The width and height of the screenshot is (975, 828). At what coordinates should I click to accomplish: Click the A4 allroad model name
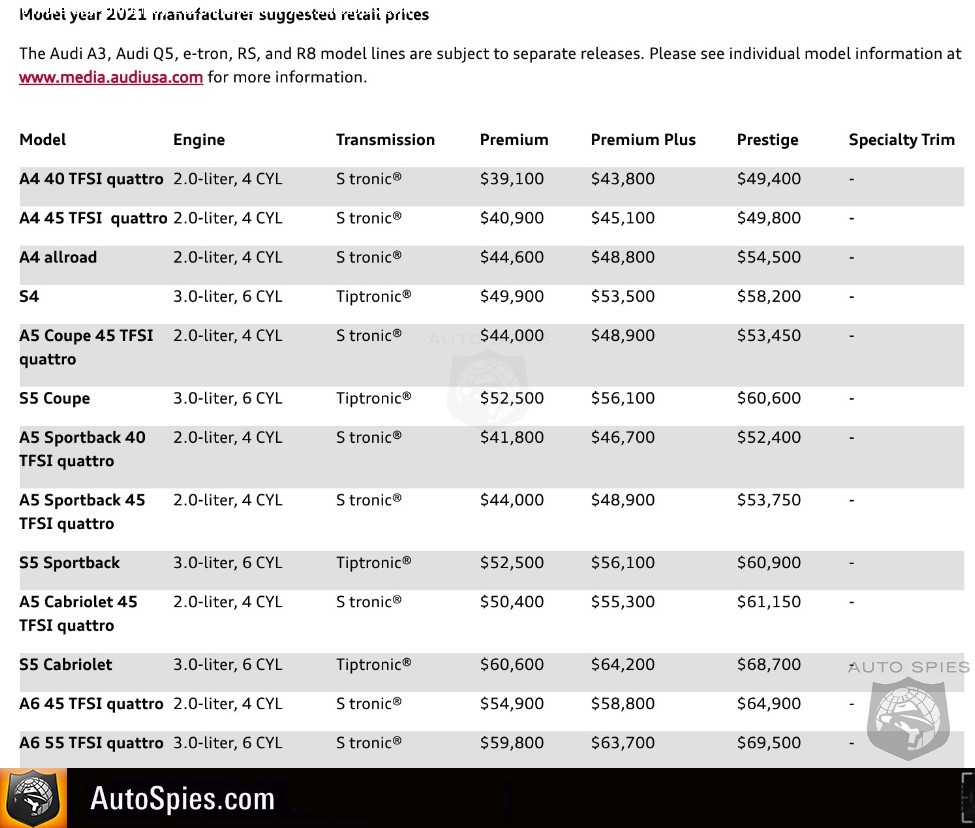58,257
